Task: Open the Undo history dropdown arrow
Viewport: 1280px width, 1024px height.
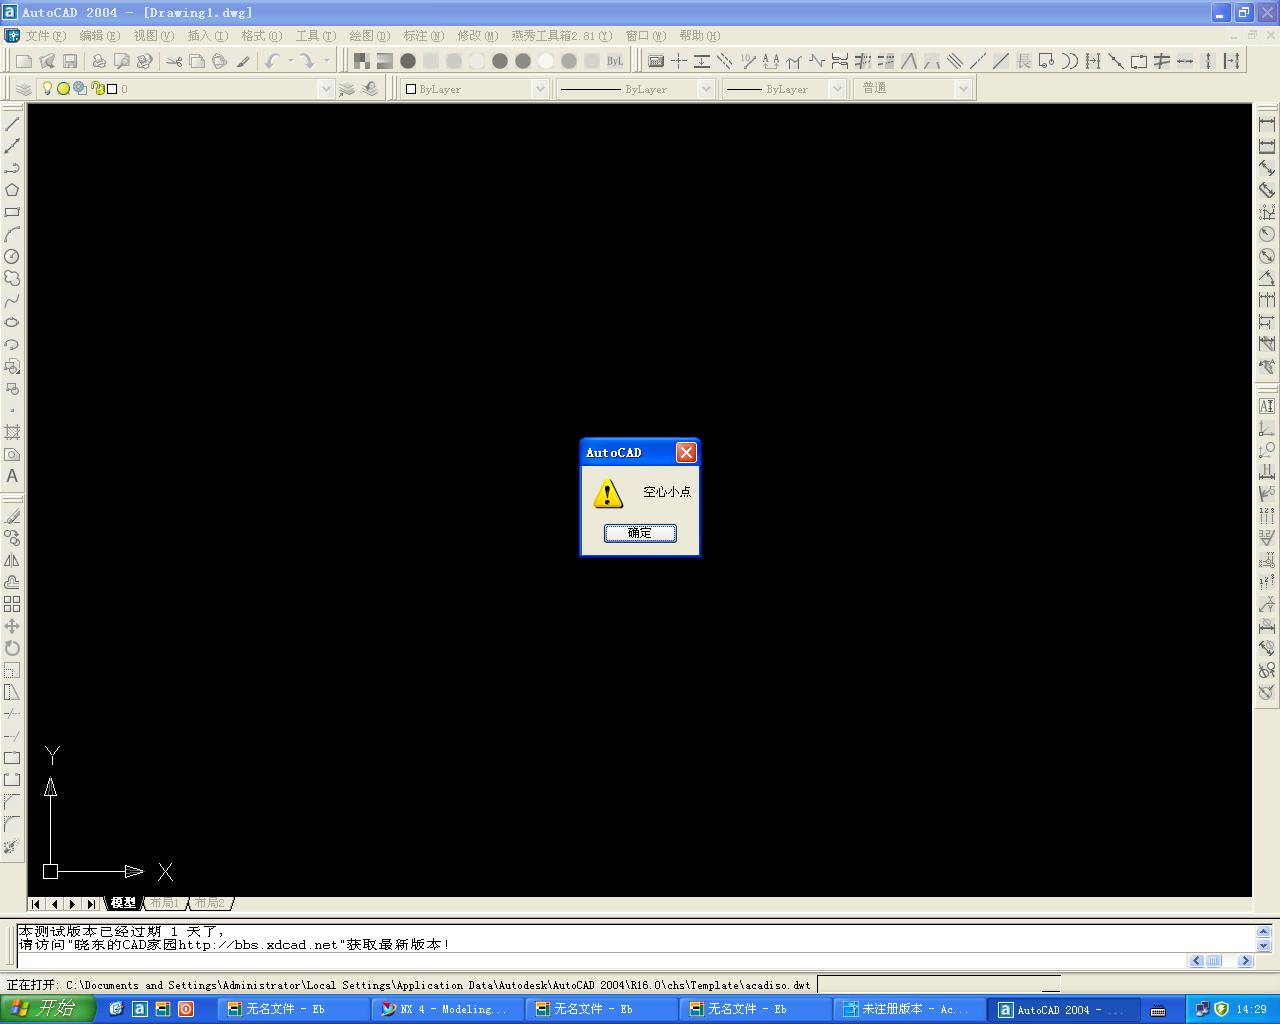Action: (291, 61)
